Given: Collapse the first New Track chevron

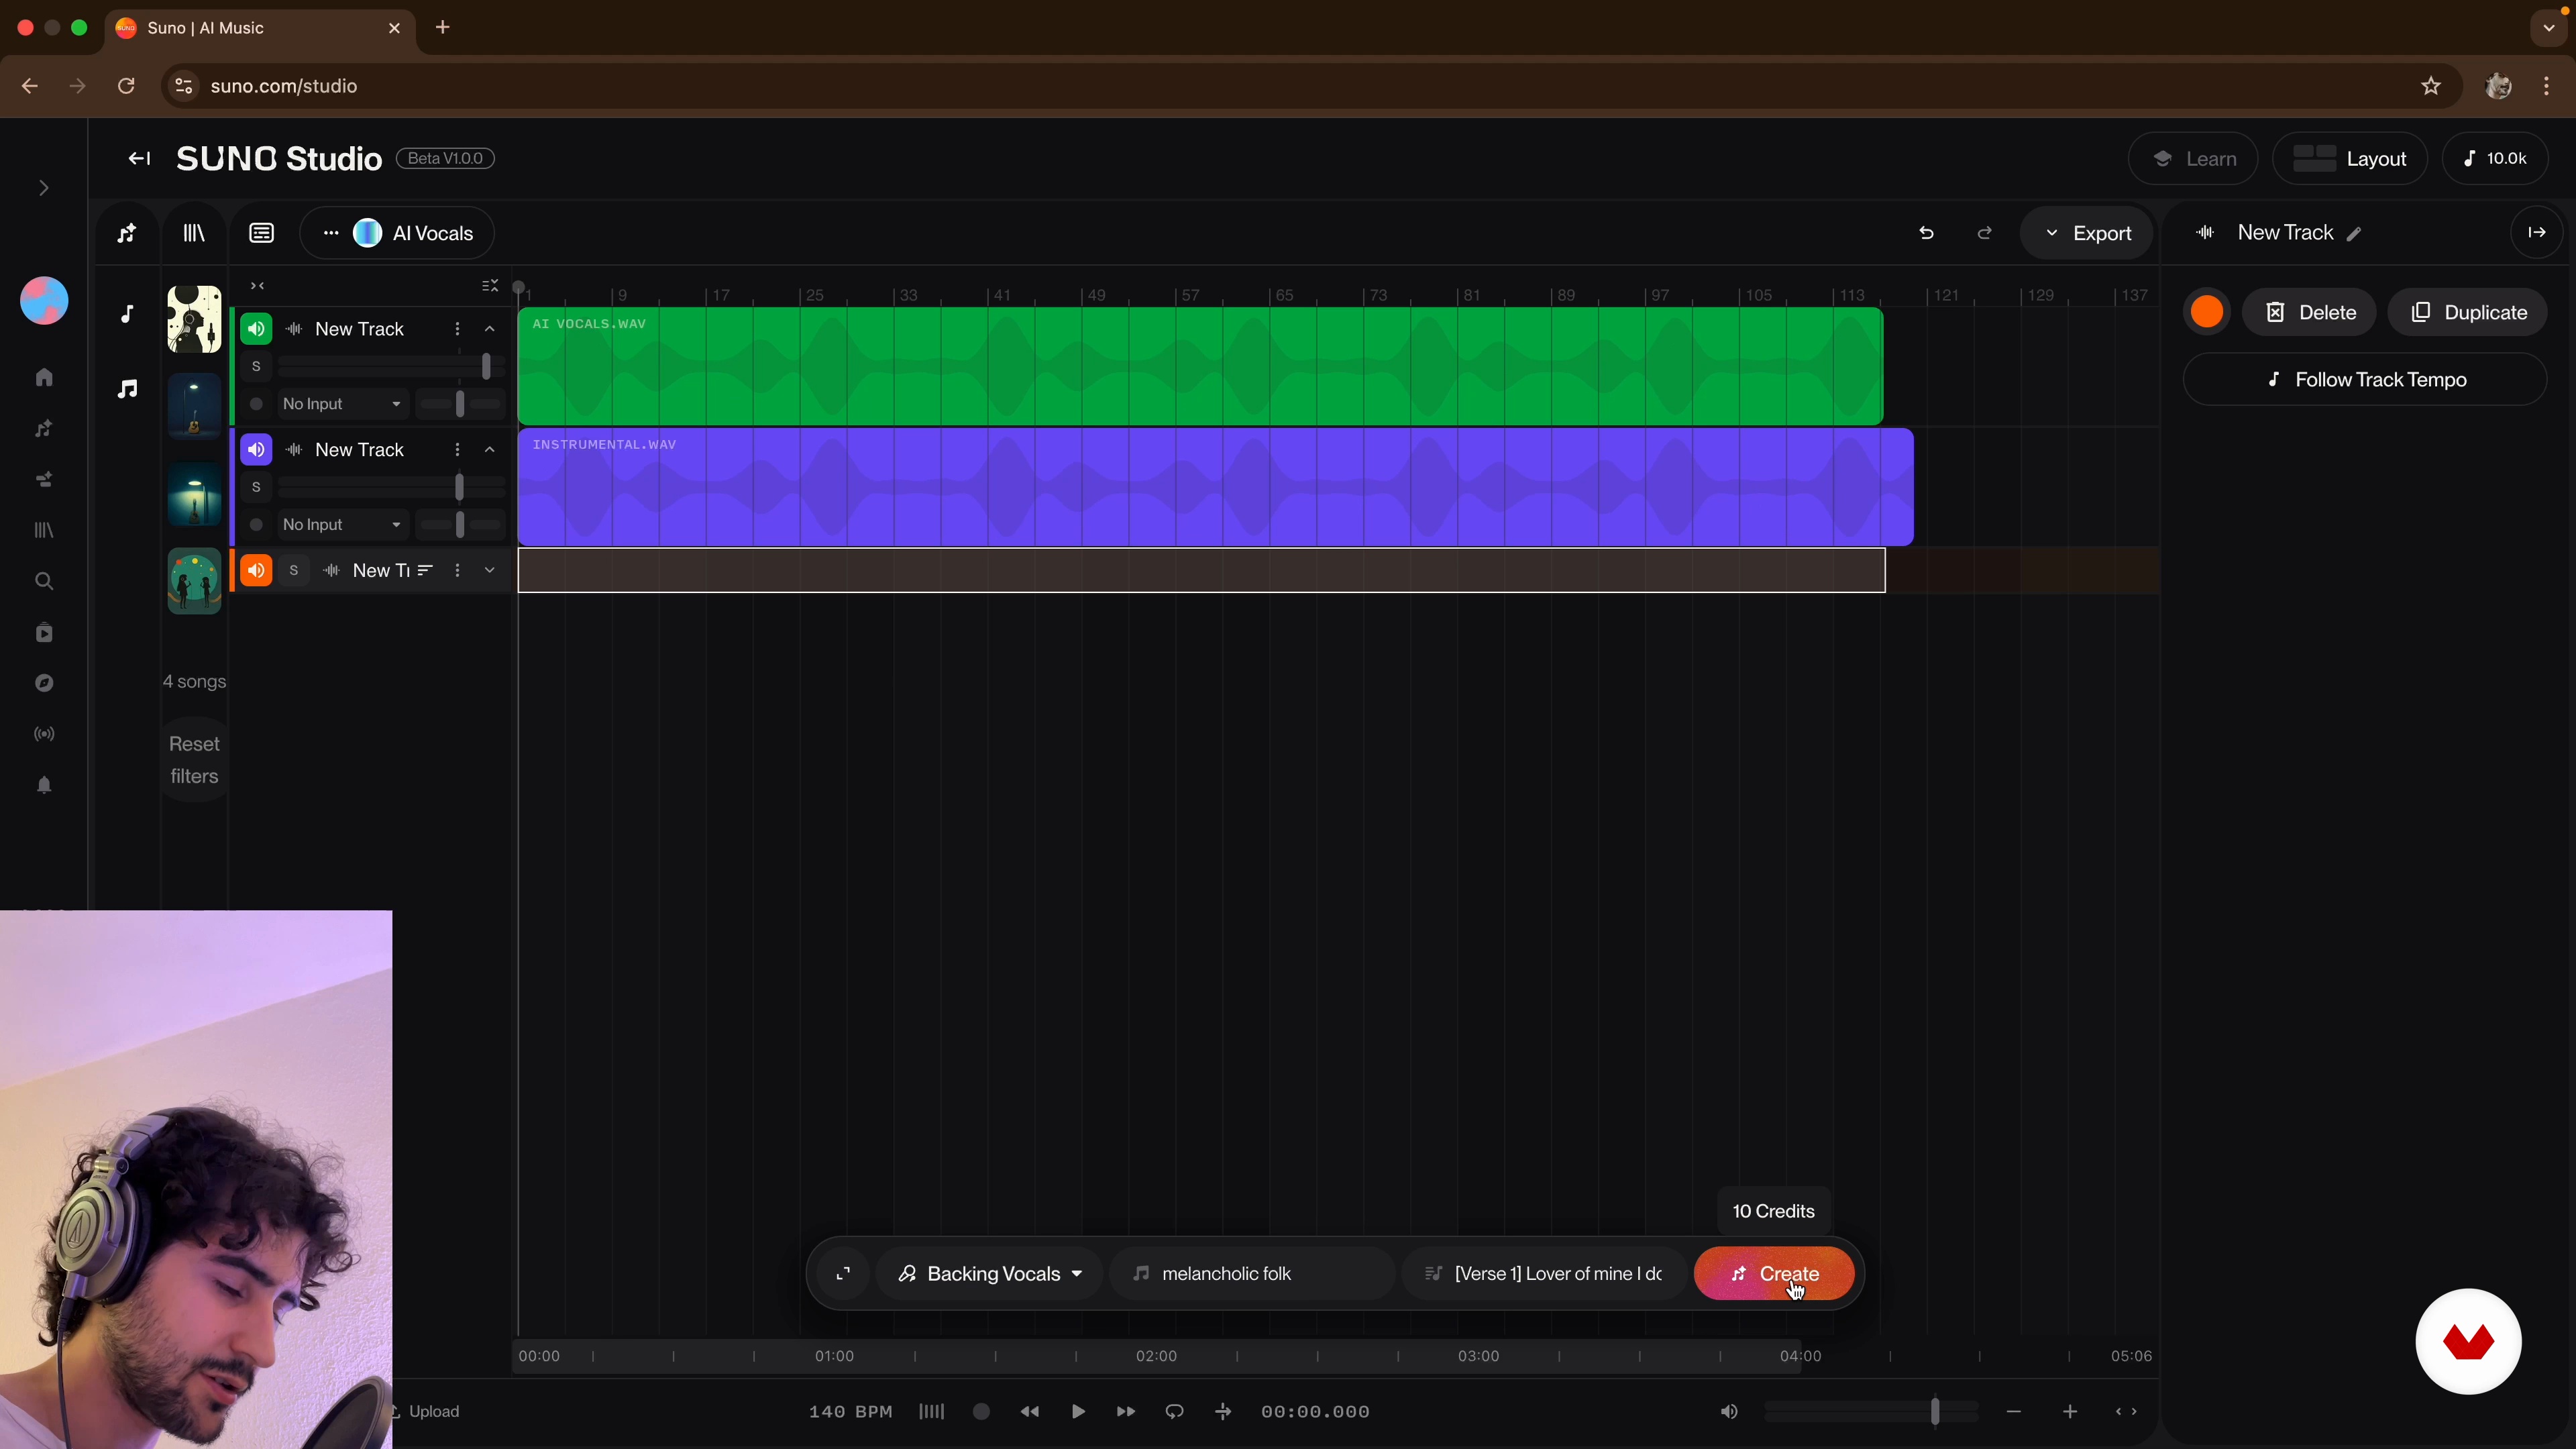Looking at the screenshot, I should 490,329.
